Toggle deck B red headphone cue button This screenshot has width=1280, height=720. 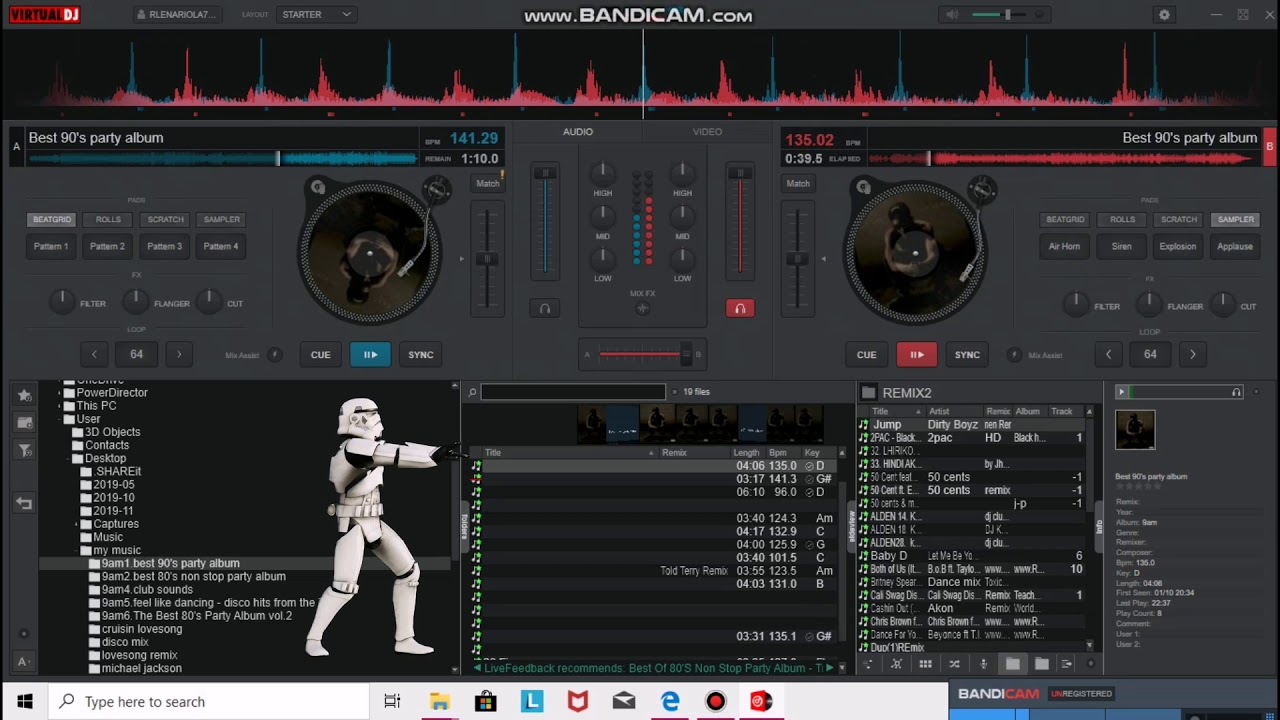point(740,309)
